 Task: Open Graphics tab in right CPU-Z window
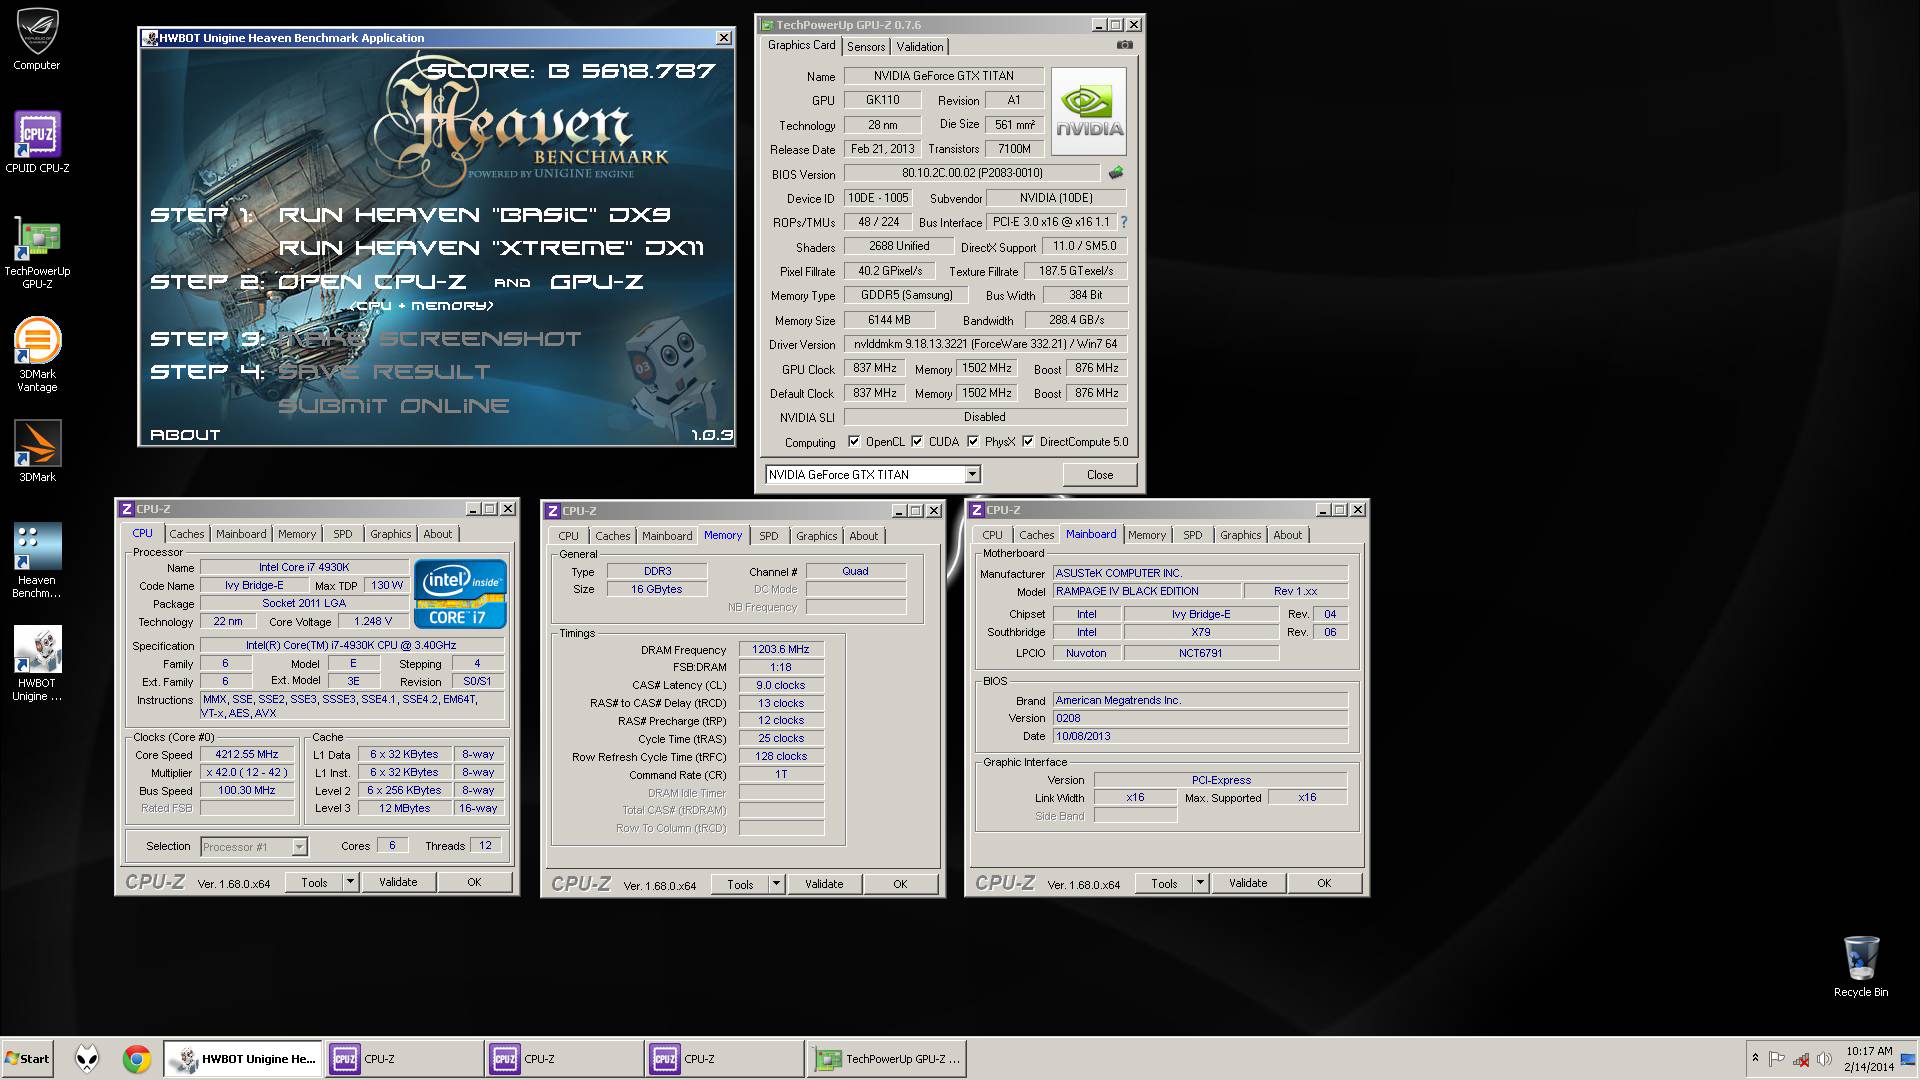coord(1241,535)
